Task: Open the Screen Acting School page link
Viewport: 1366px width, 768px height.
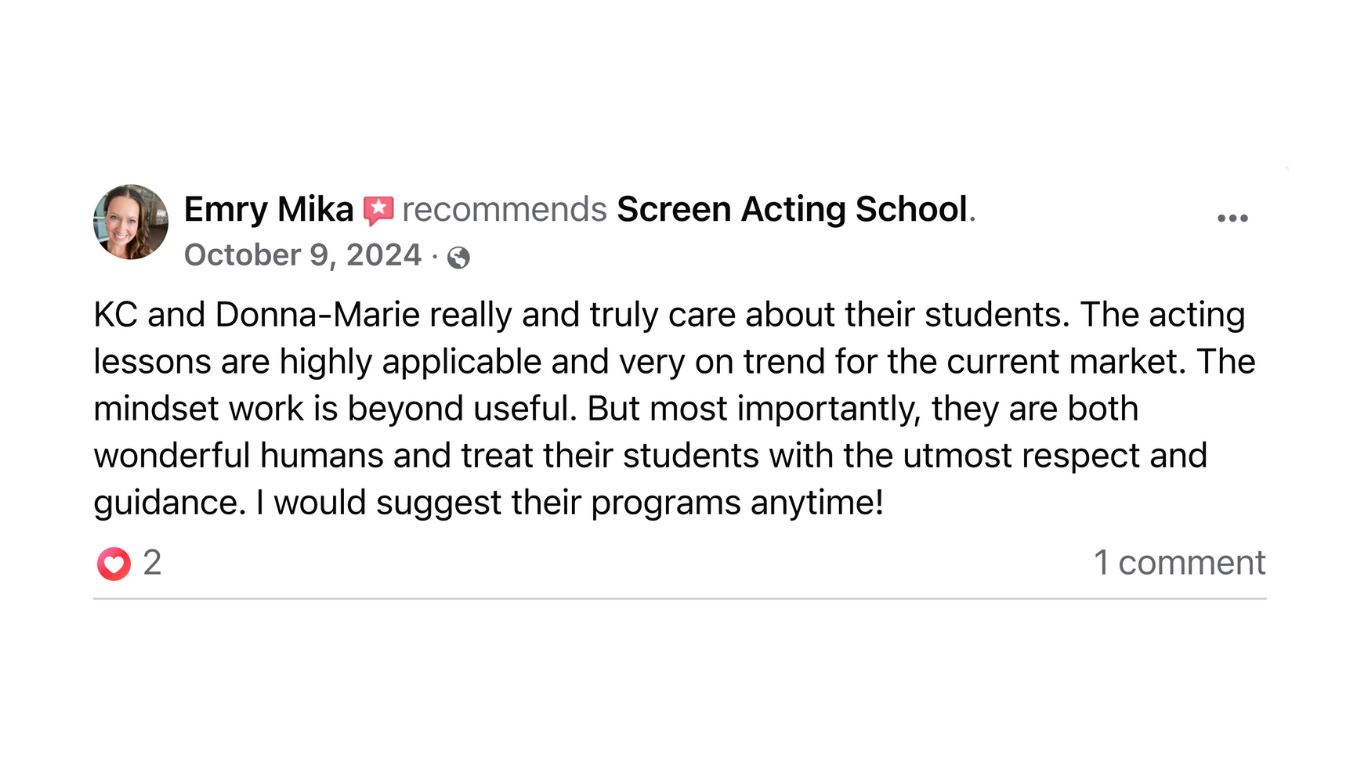Action: (x=793, y=210)
